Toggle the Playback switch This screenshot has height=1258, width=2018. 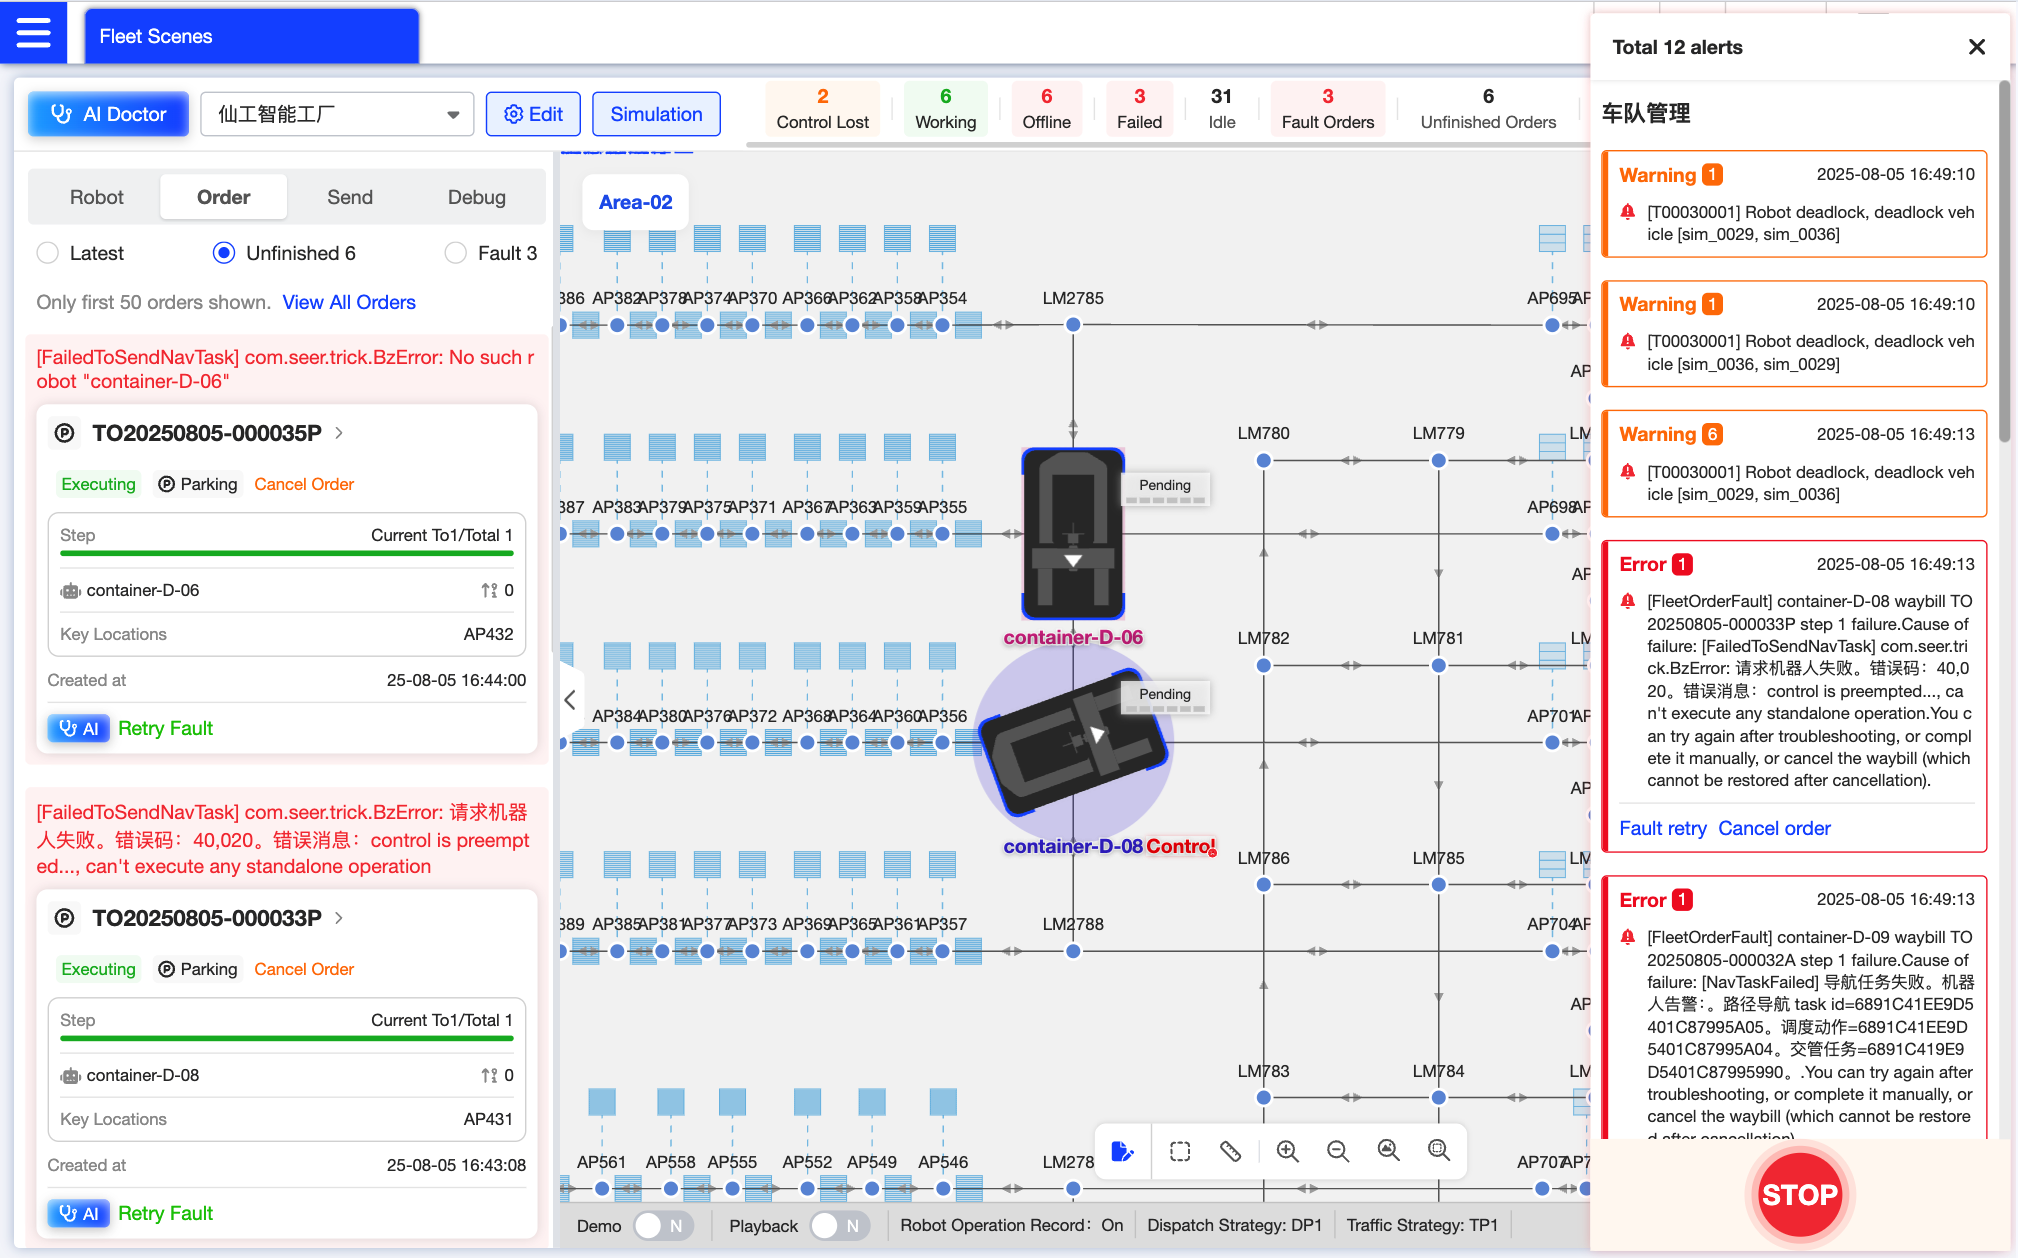[838, 1225]
